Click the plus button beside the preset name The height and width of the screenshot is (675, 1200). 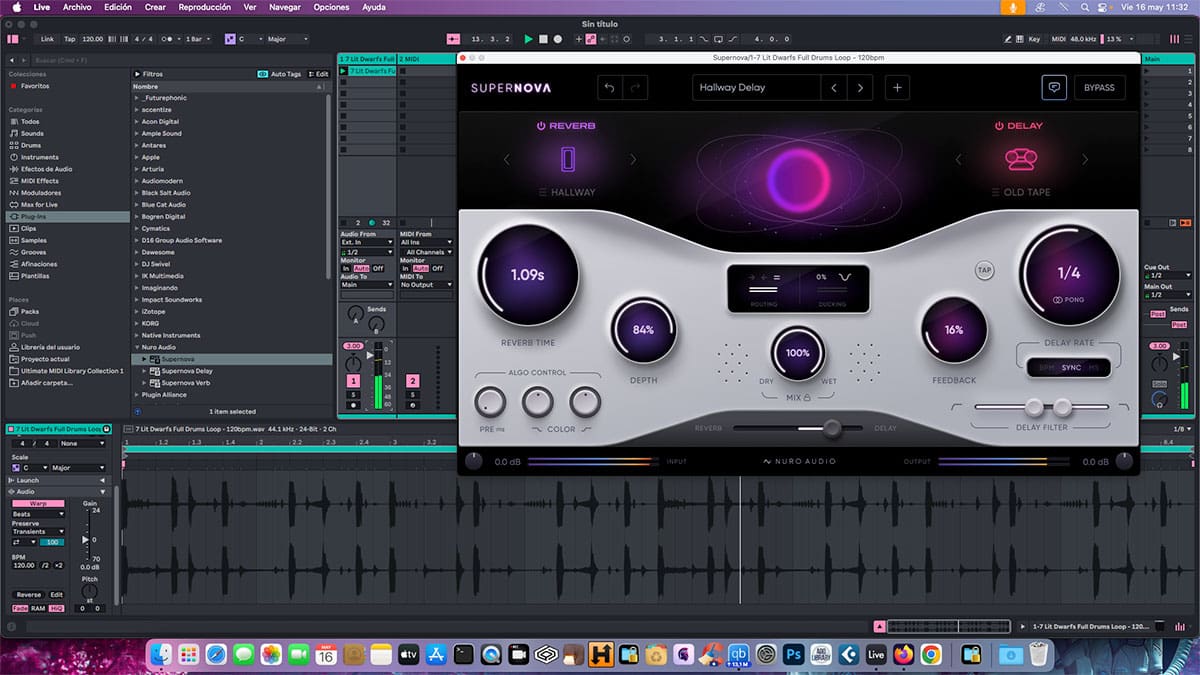tap(897, 88)
